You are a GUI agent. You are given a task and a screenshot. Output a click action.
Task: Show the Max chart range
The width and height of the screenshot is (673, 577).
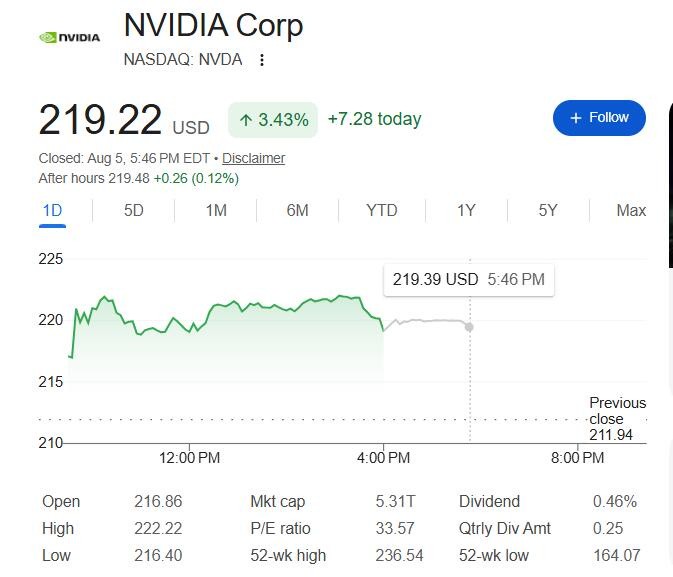point(631,211)
